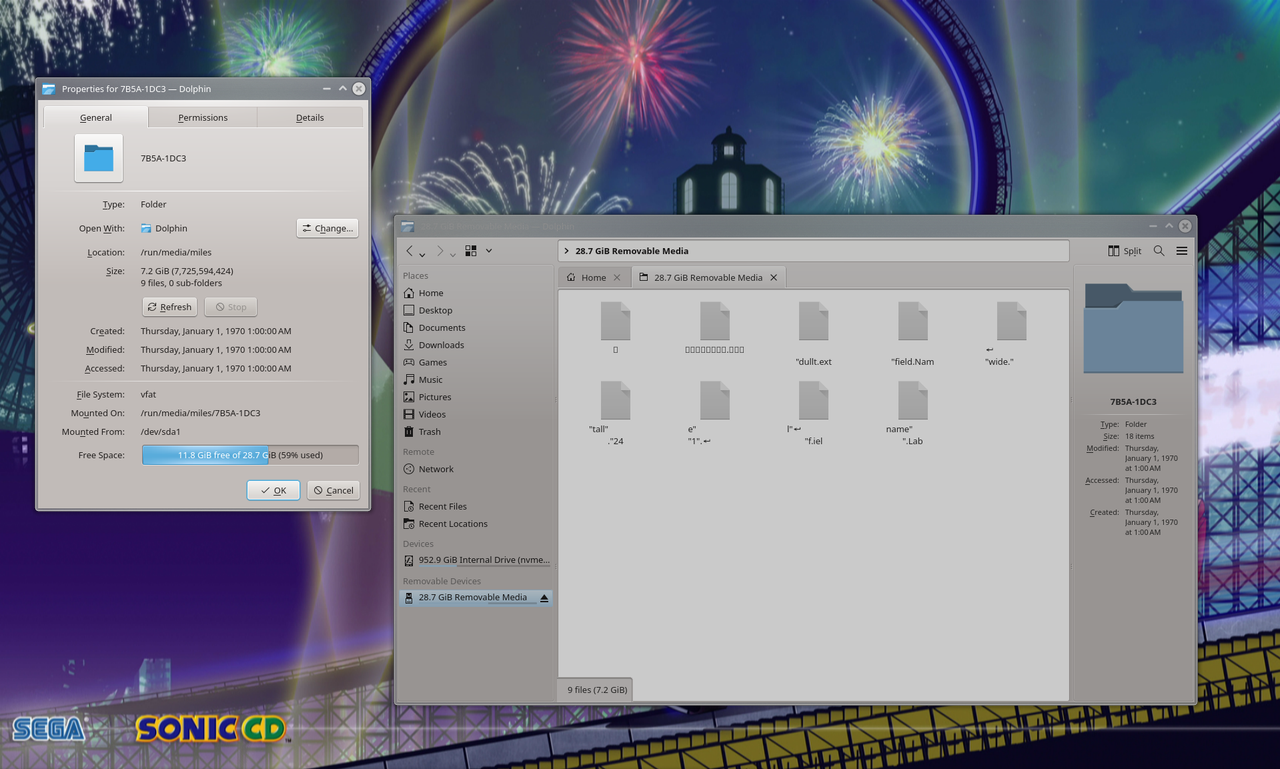
Task: Minimize the Properties dialog
Action: point(327,88)
